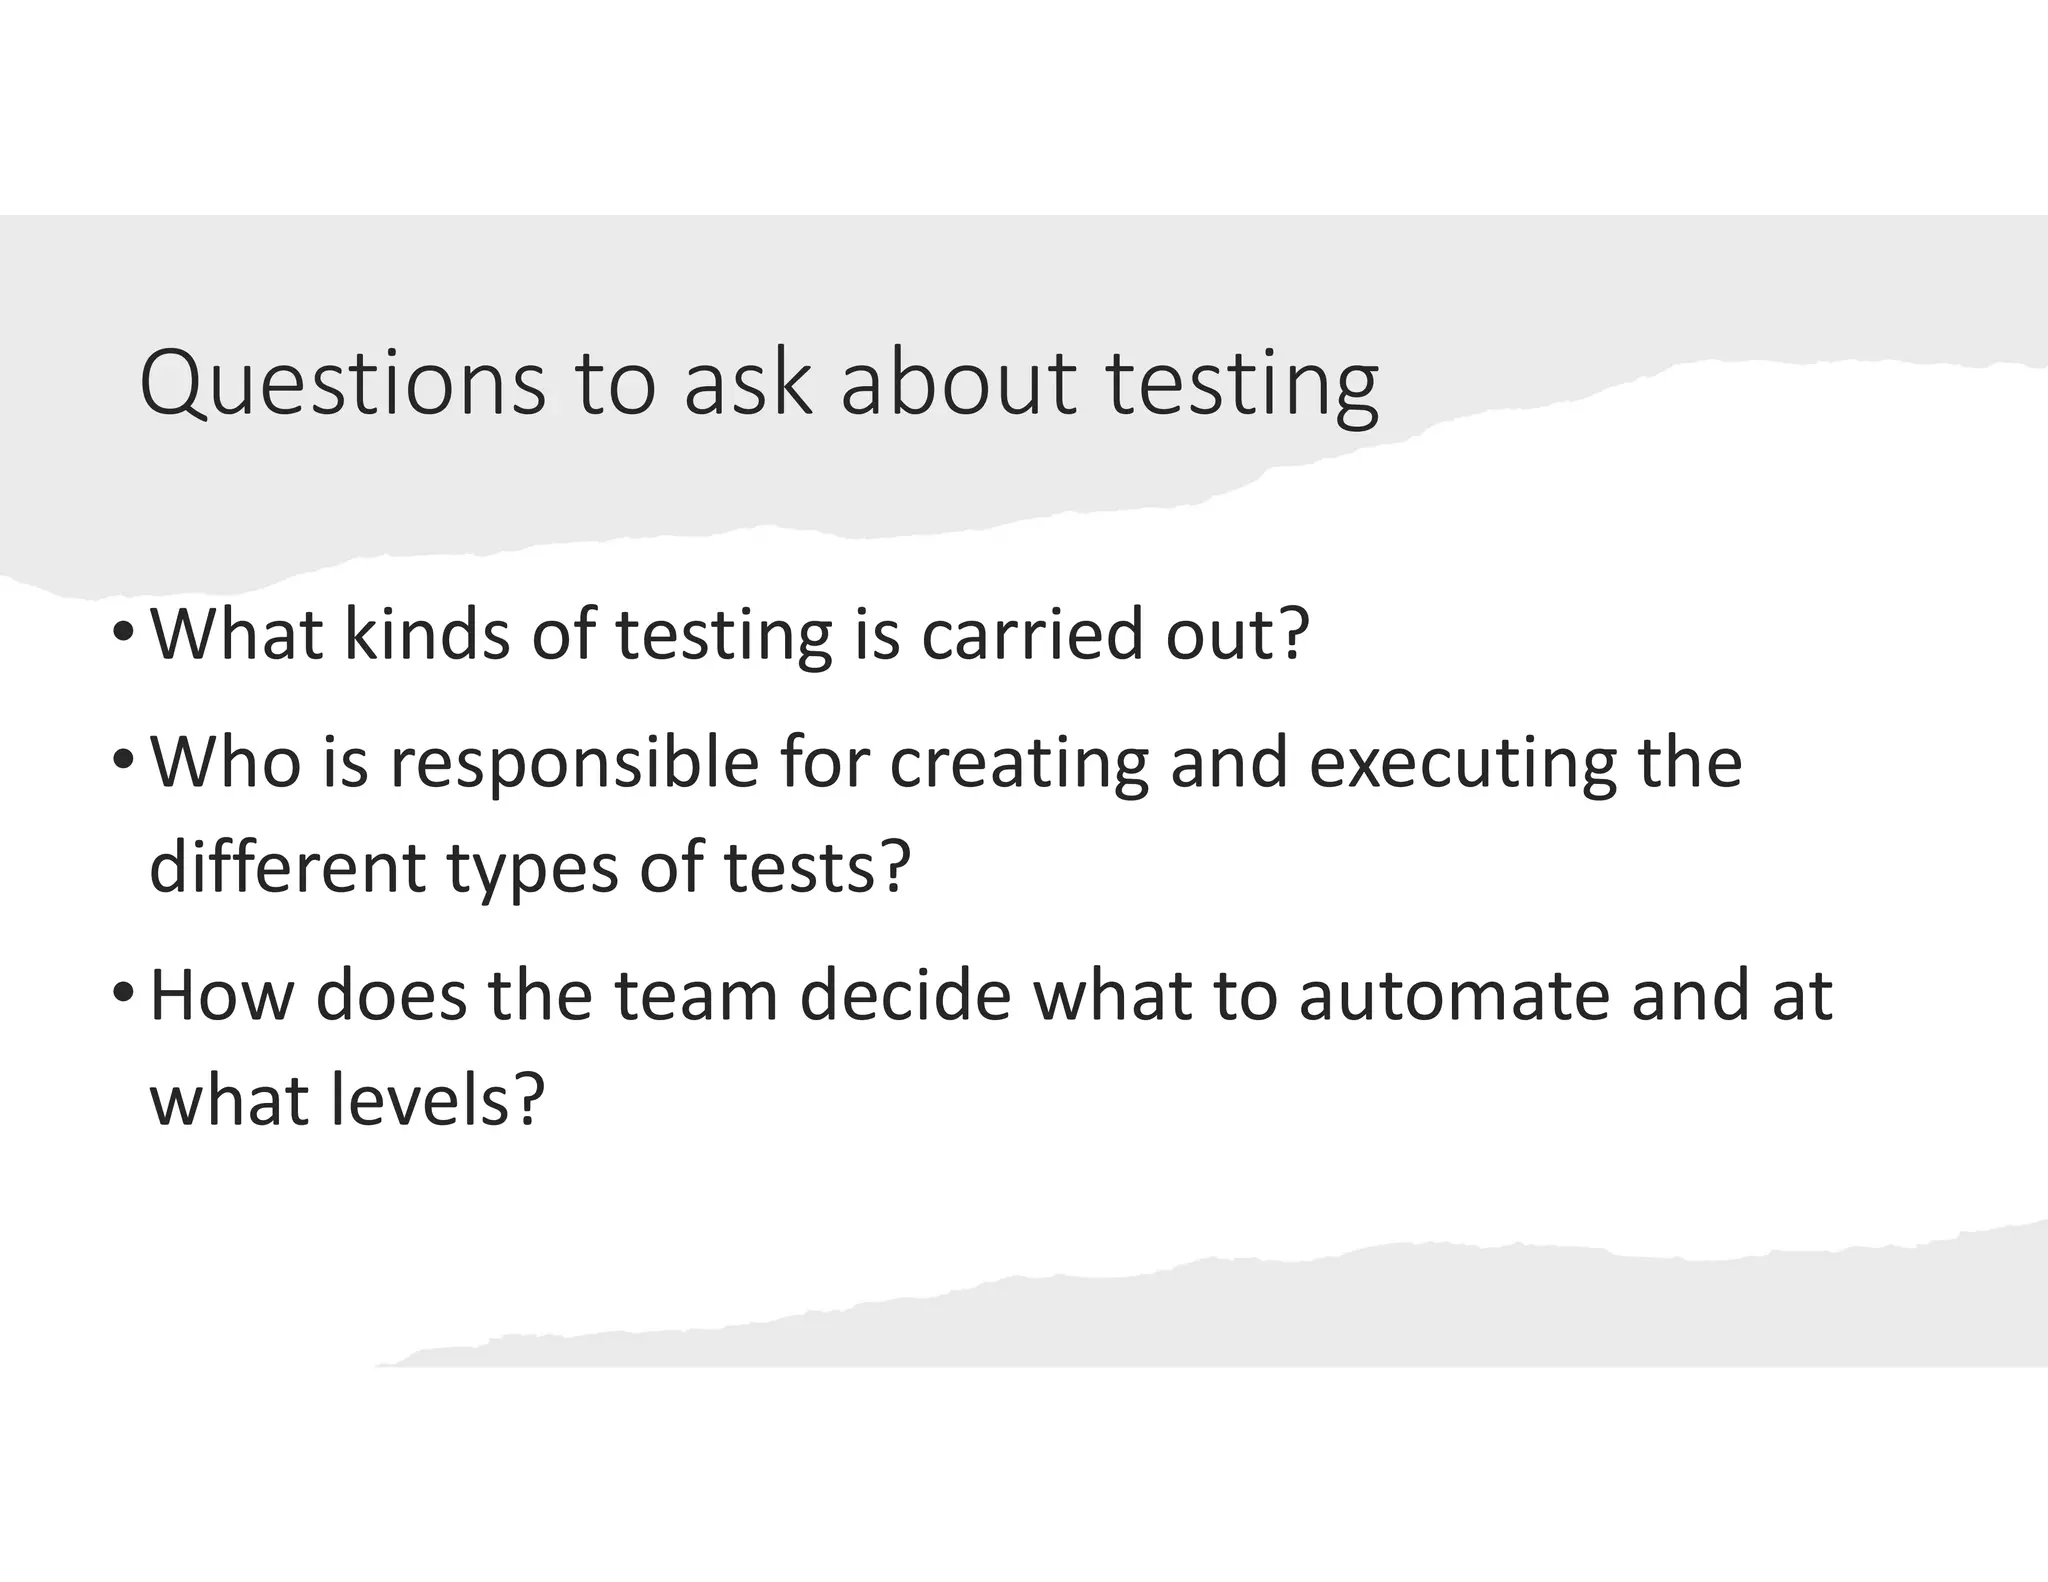The width and height of the screenshot is (2048, 1582).
Task: Click the slide title 'Questions to ask about testing'
Action: click(x=759, y=385)
